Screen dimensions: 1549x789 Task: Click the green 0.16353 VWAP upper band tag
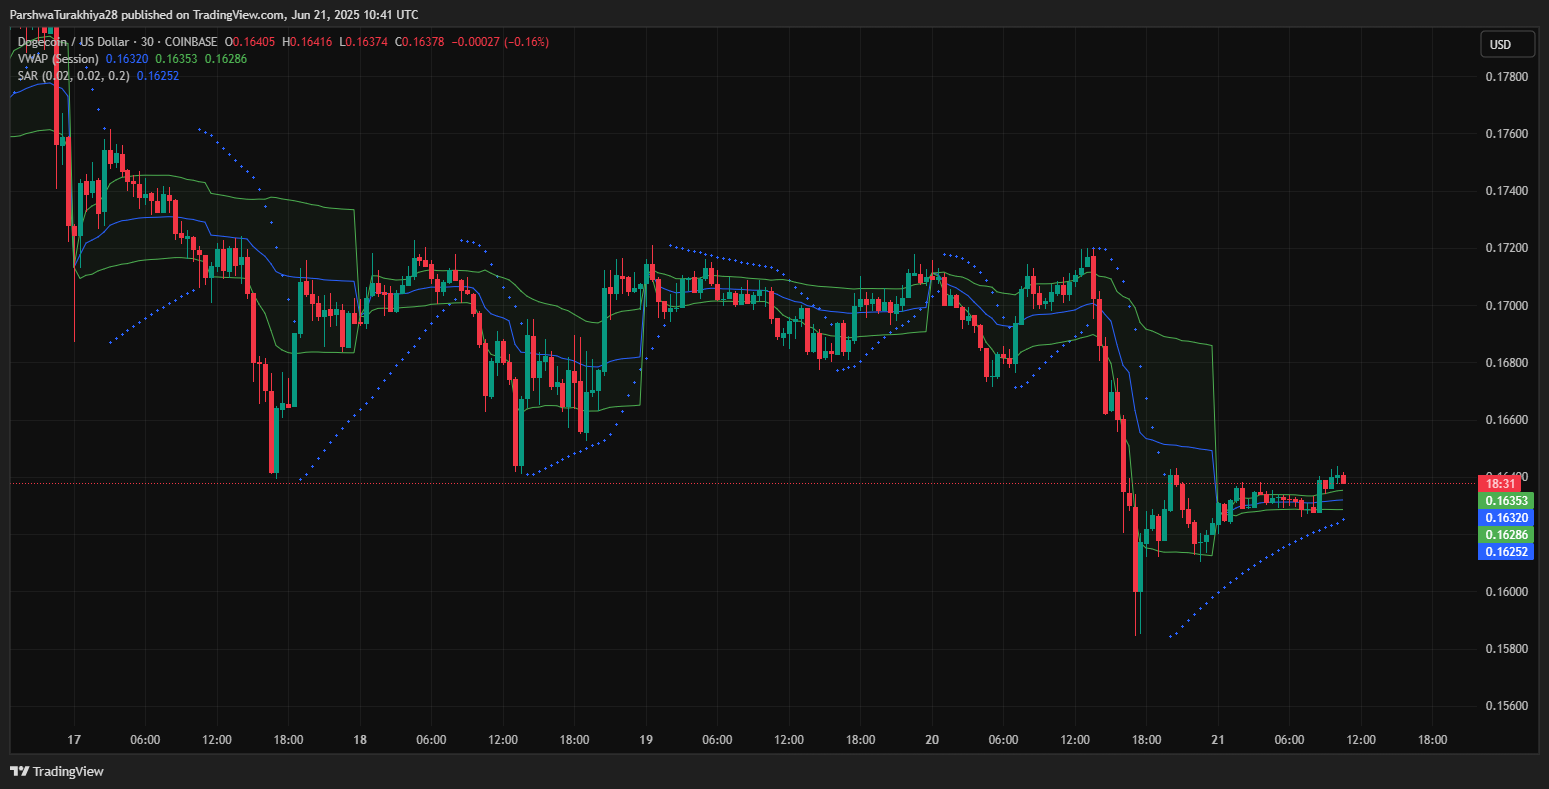tap(1505, 500)
